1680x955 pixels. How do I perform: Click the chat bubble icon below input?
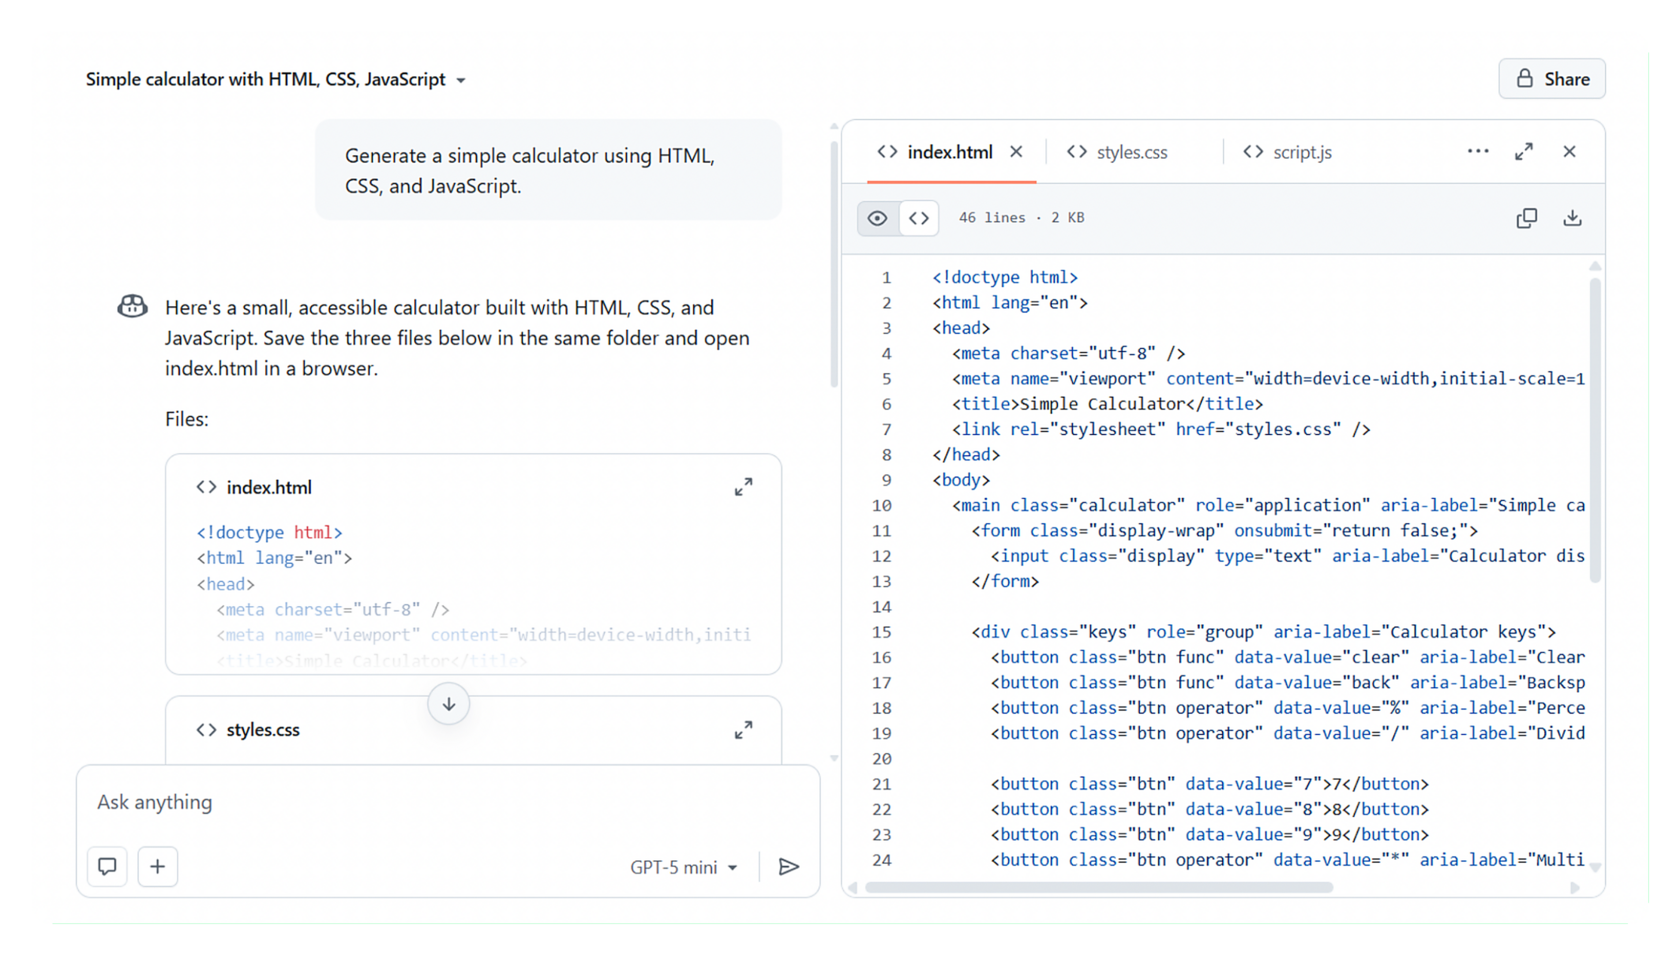107,866
